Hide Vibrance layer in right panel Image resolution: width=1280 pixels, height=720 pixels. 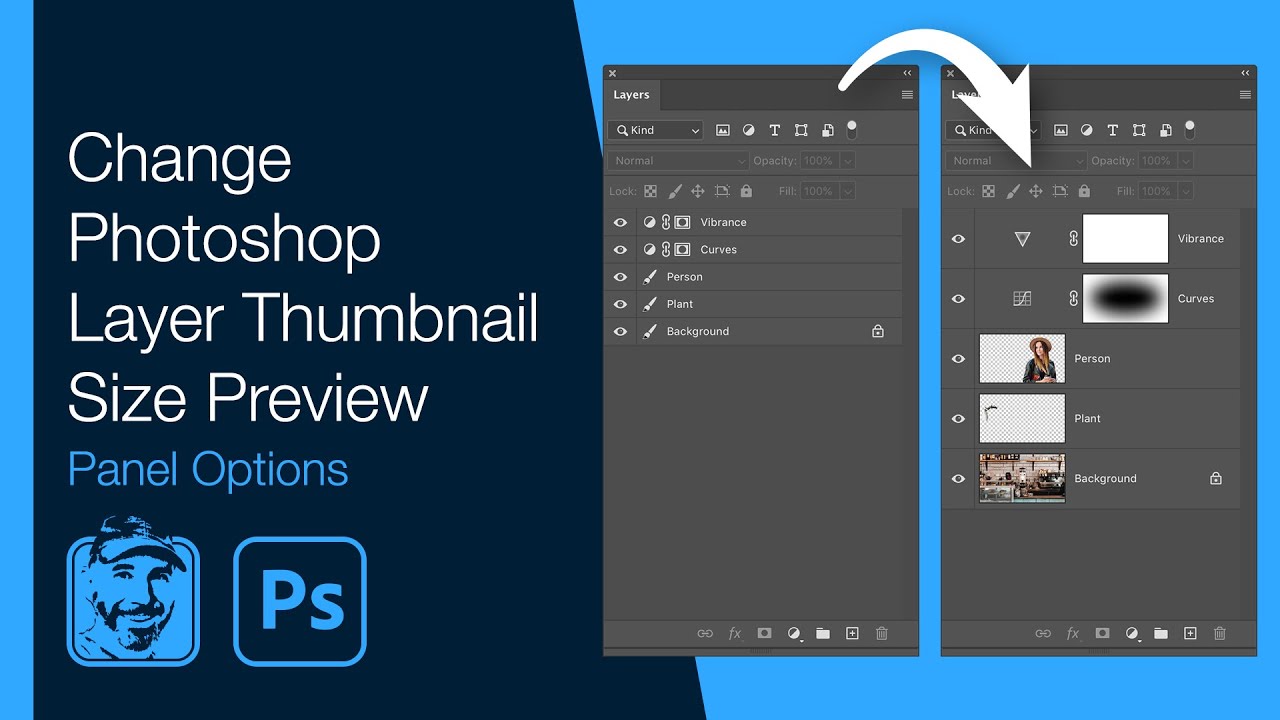[x=958, y=239]
